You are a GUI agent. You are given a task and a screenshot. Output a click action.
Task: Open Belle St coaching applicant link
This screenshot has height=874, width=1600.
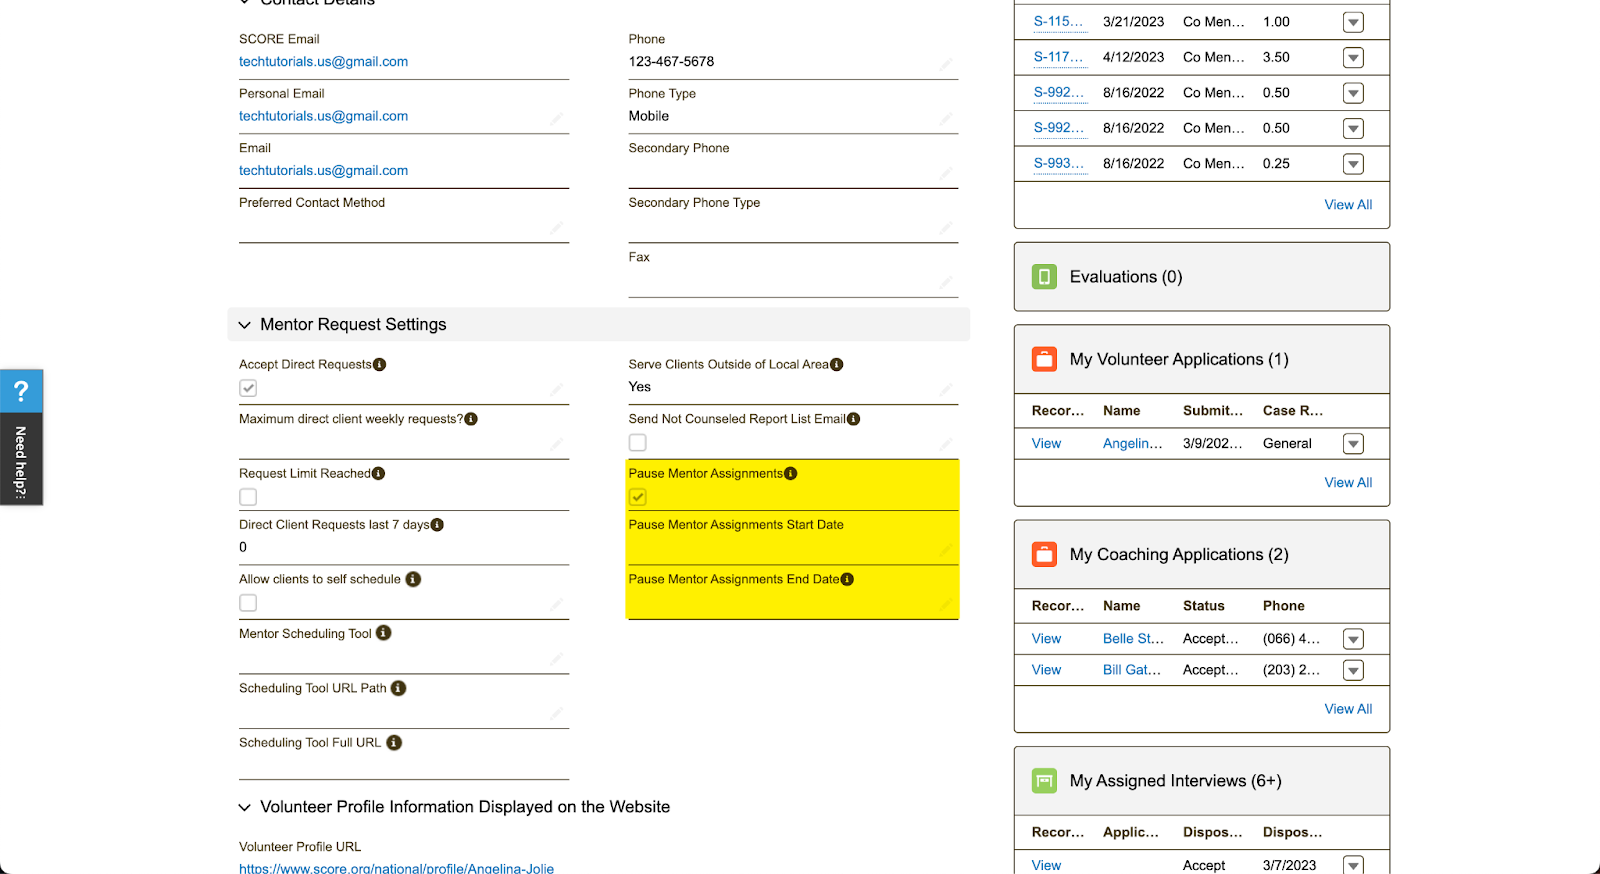[1133, 639]
